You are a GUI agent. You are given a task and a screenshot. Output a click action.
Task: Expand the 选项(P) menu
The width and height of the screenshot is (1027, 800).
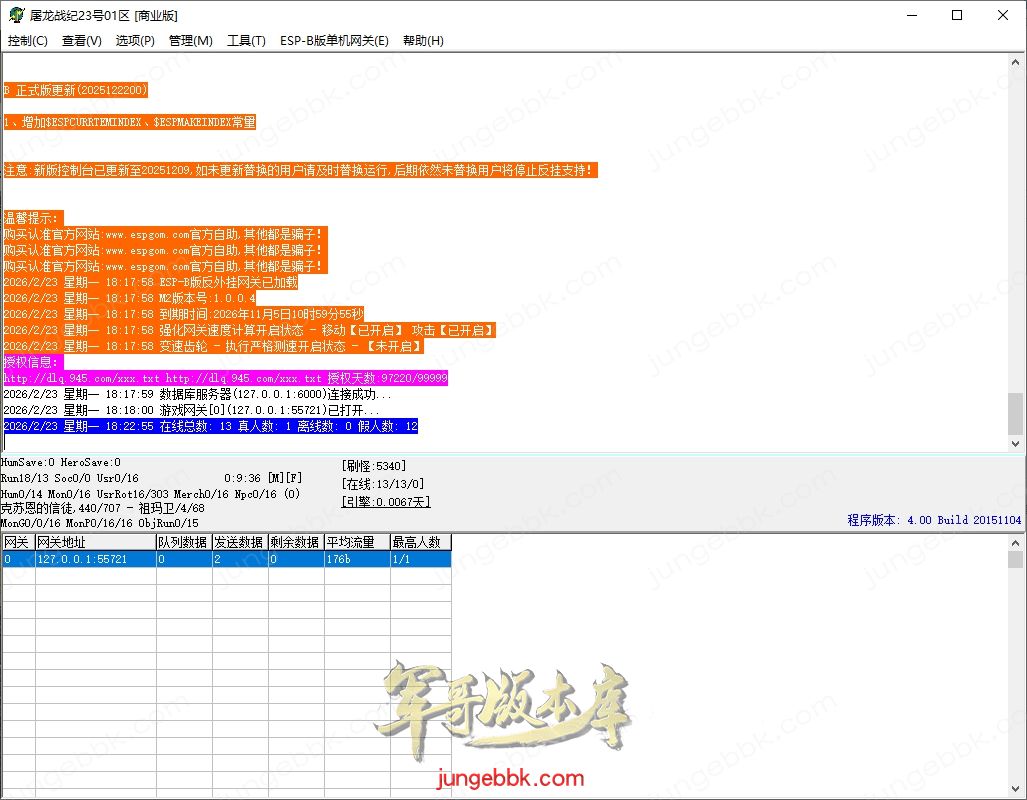[x=135, y=41]
